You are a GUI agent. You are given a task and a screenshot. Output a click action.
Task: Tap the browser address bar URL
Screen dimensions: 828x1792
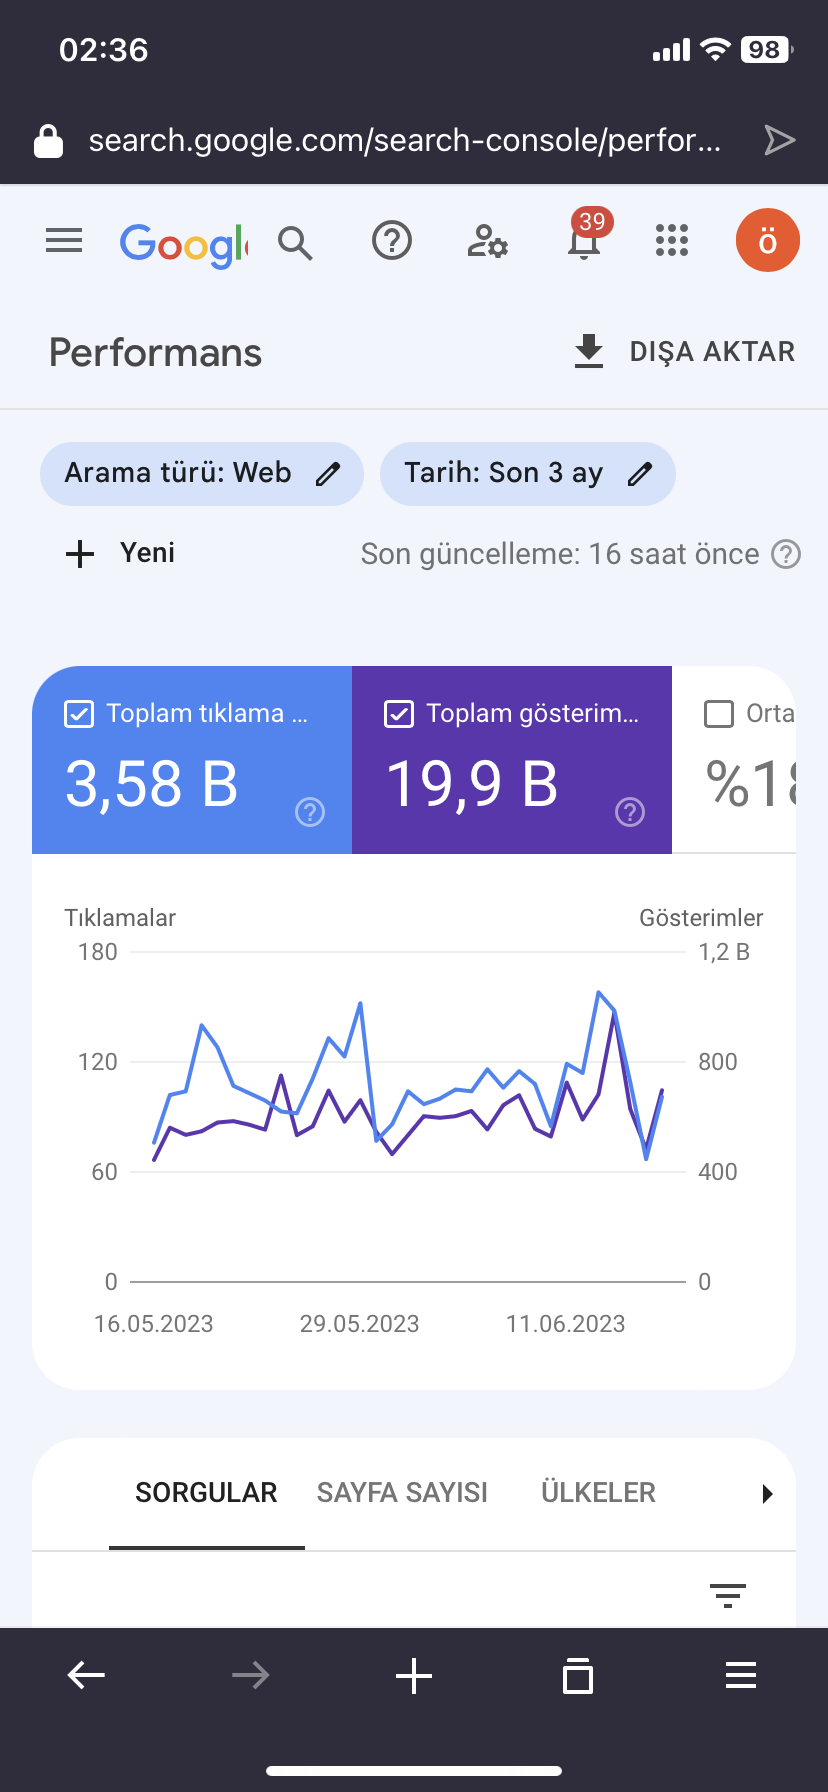(x=404, y=140)
